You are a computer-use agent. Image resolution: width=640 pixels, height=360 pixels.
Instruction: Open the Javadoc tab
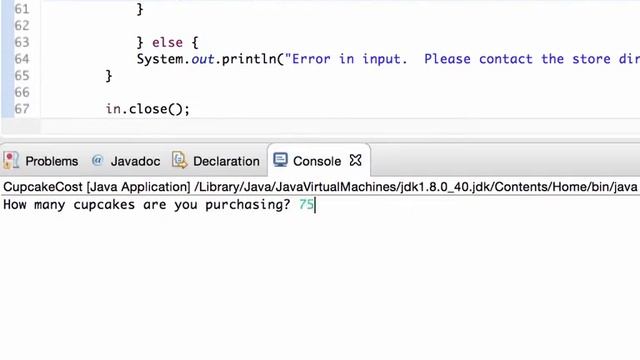(x=126, y=161)
